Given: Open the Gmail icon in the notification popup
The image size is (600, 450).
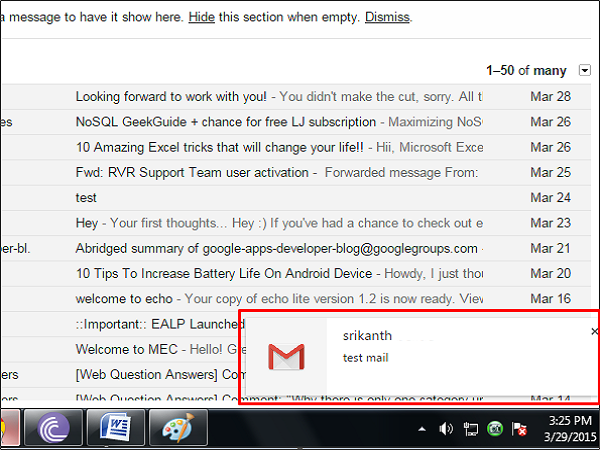Looking at the screenshot, I should click(286, 357).
